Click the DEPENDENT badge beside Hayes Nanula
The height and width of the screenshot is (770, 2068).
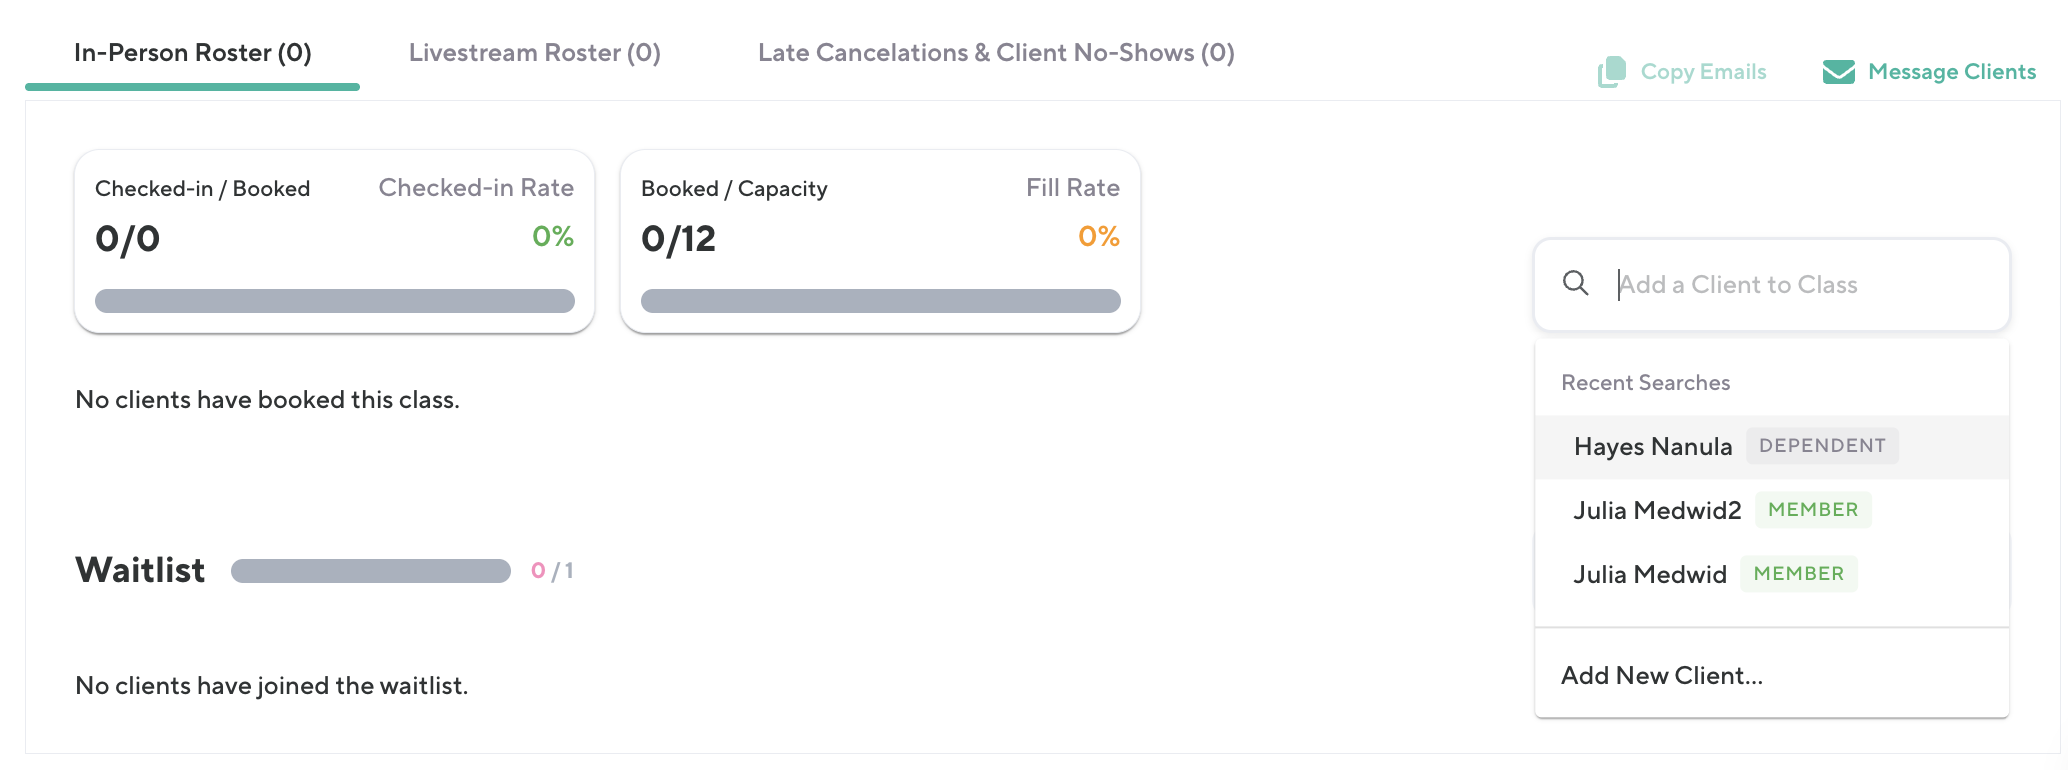click(1822, 446)
